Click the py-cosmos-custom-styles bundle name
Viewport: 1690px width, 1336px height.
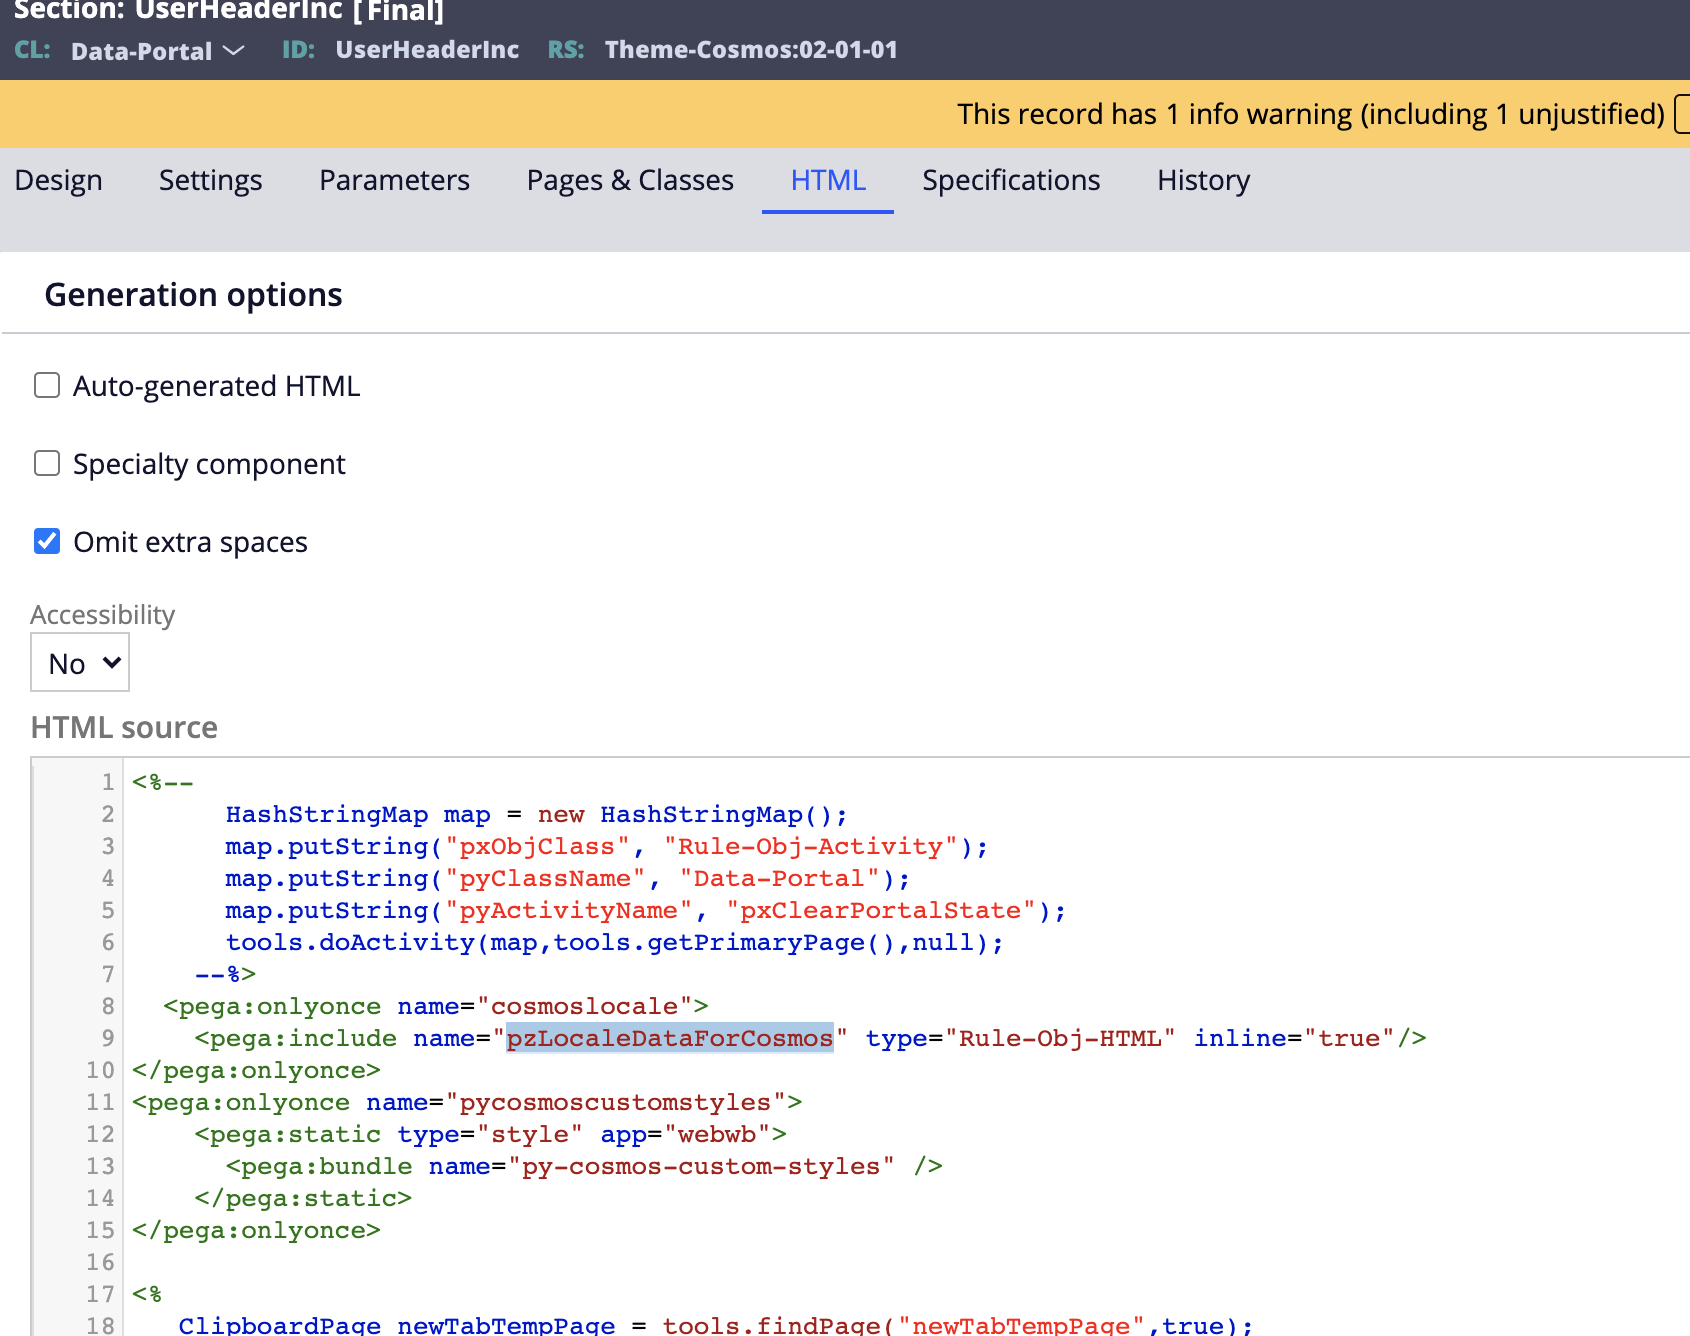tap(702, 1166)
